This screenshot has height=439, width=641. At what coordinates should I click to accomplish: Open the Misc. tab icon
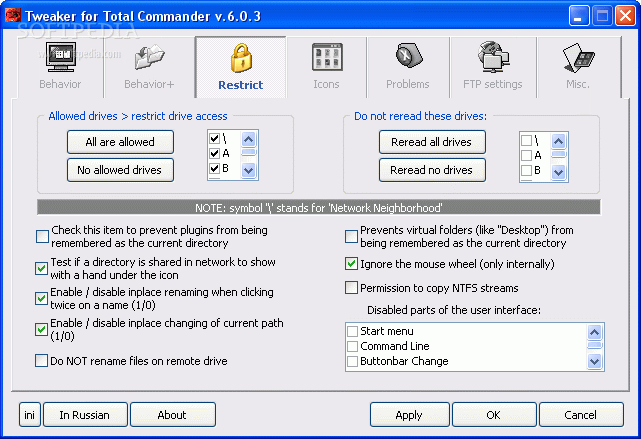(x=579, y=58)
